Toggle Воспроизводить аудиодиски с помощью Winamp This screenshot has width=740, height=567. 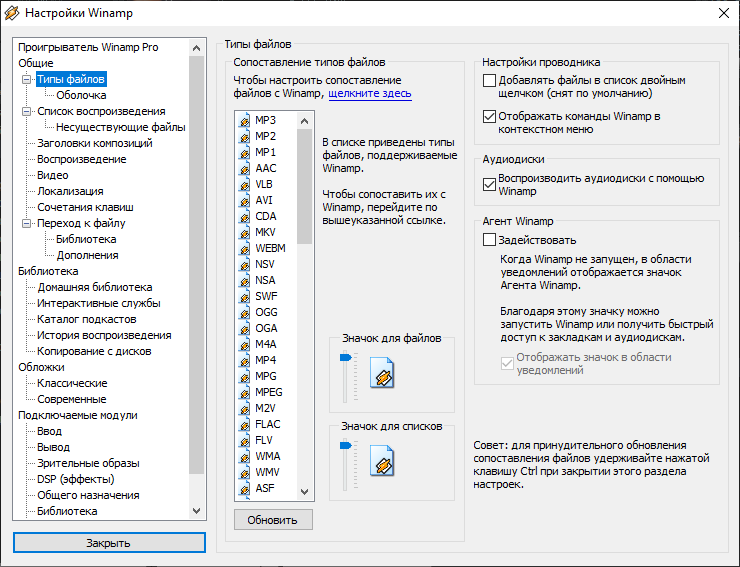(489, 185)
